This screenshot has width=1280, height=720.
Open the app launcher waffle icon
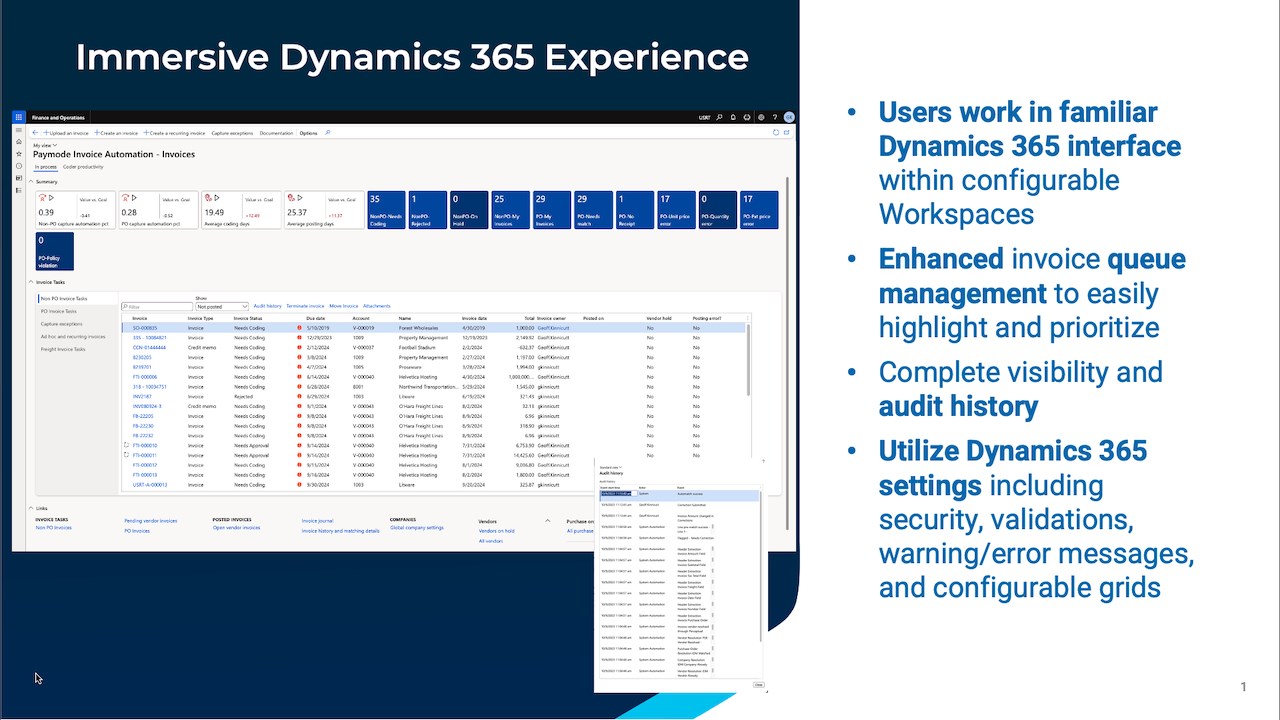[19, 117]
